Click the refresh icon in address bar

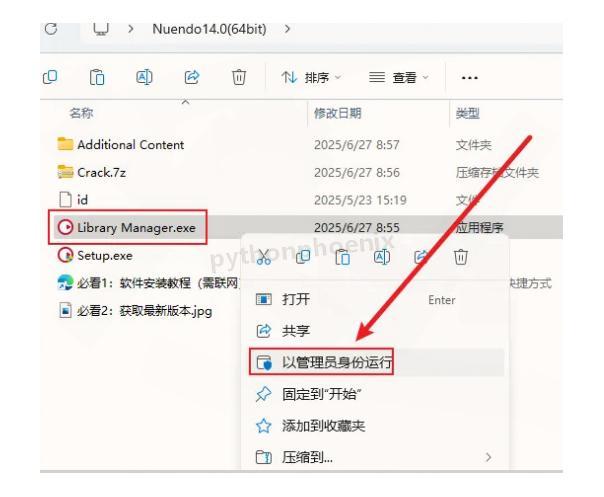coord(51,29)
